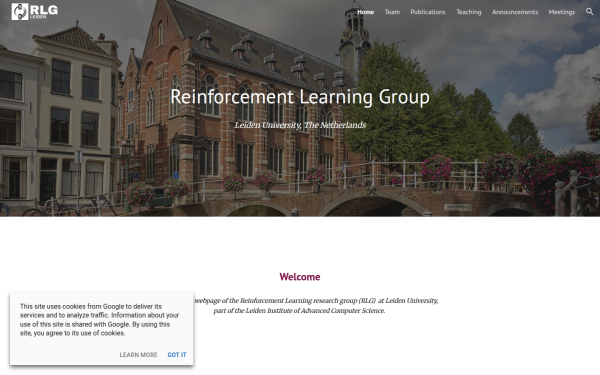Open the Team page

pyautogui.click(x=392, y=12)
